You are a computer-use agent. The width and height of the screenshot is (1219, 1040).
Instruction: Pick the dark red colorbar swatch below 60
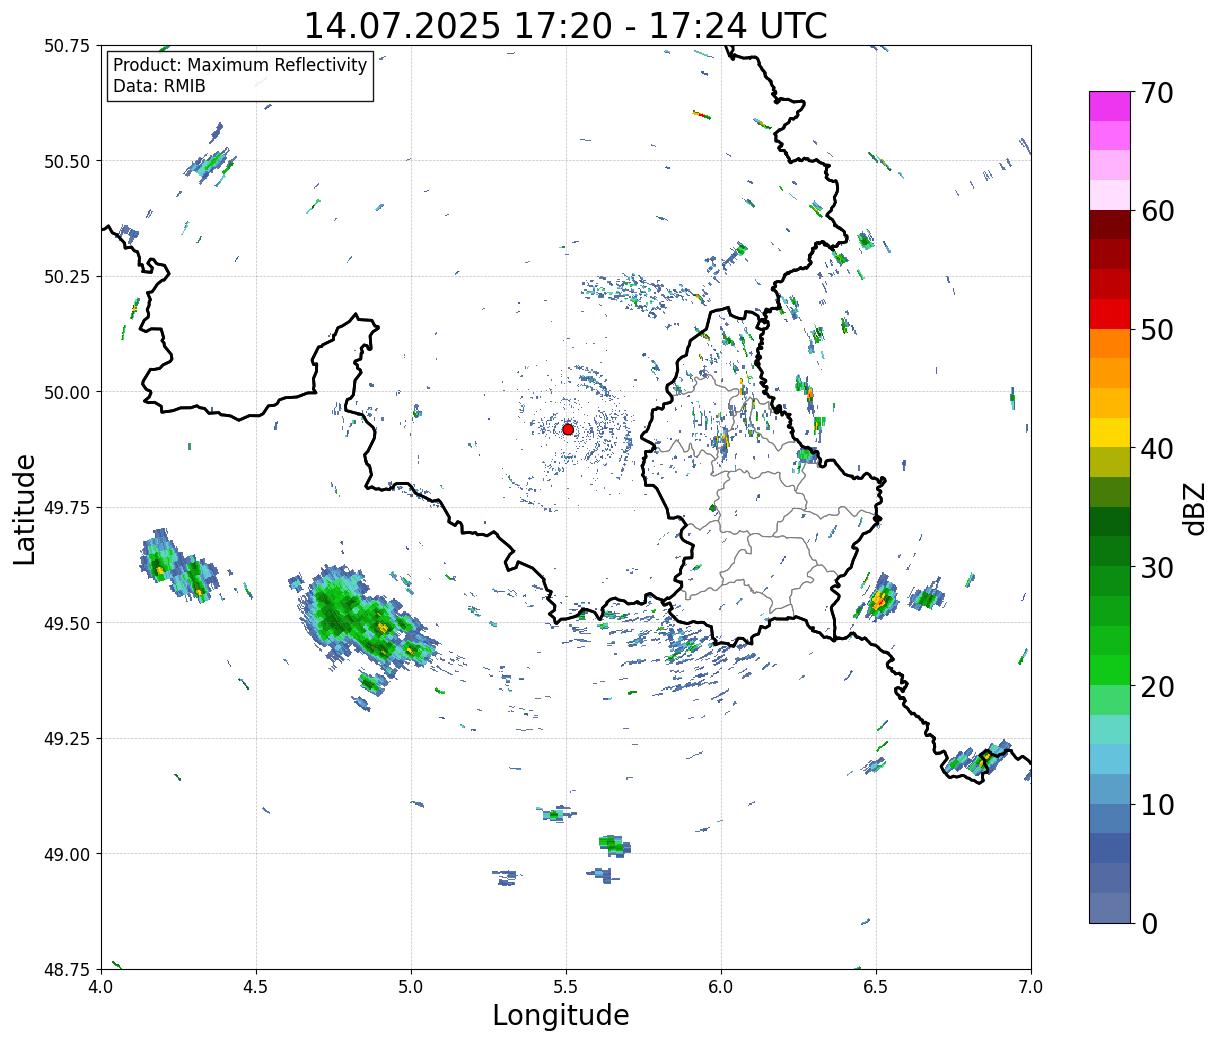[x=1110, y=225]
